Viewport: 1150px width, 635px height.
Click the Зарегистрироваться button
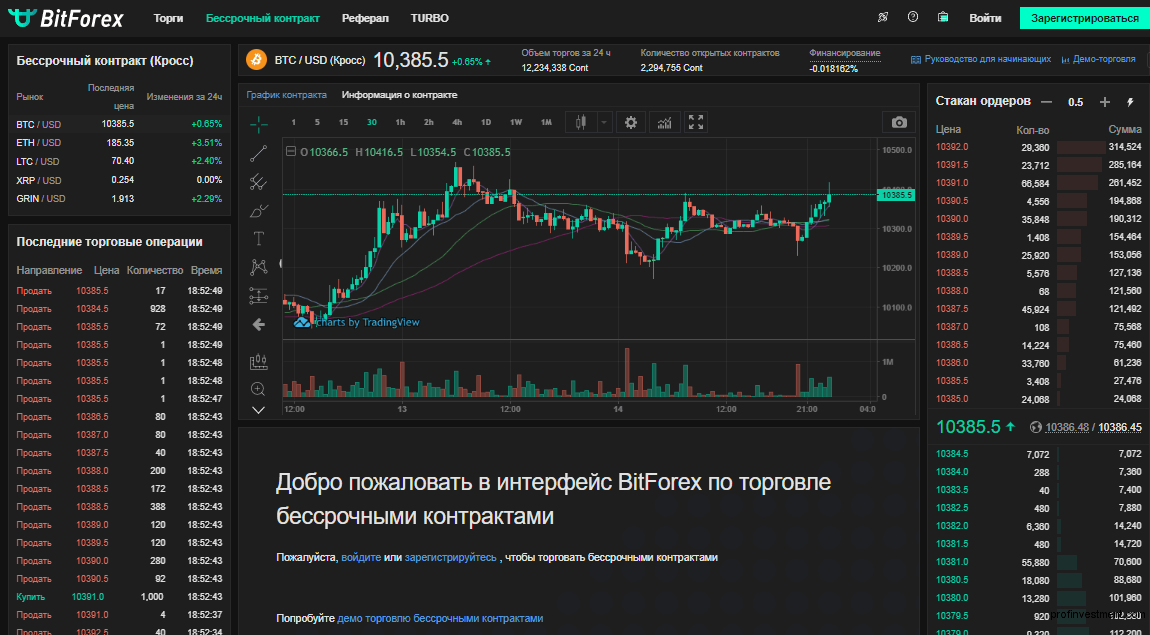1085,18
